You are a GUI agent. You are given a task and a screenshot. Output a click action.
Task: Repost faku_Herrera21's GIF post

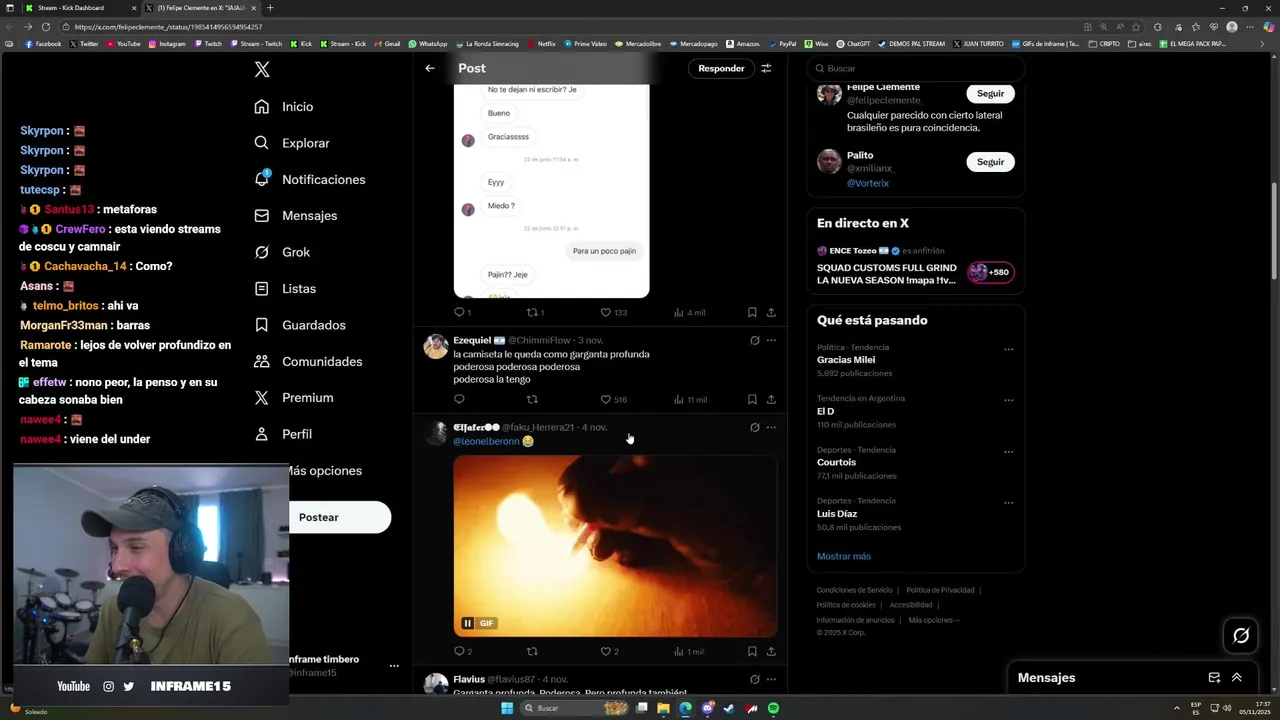pos(532,651)
